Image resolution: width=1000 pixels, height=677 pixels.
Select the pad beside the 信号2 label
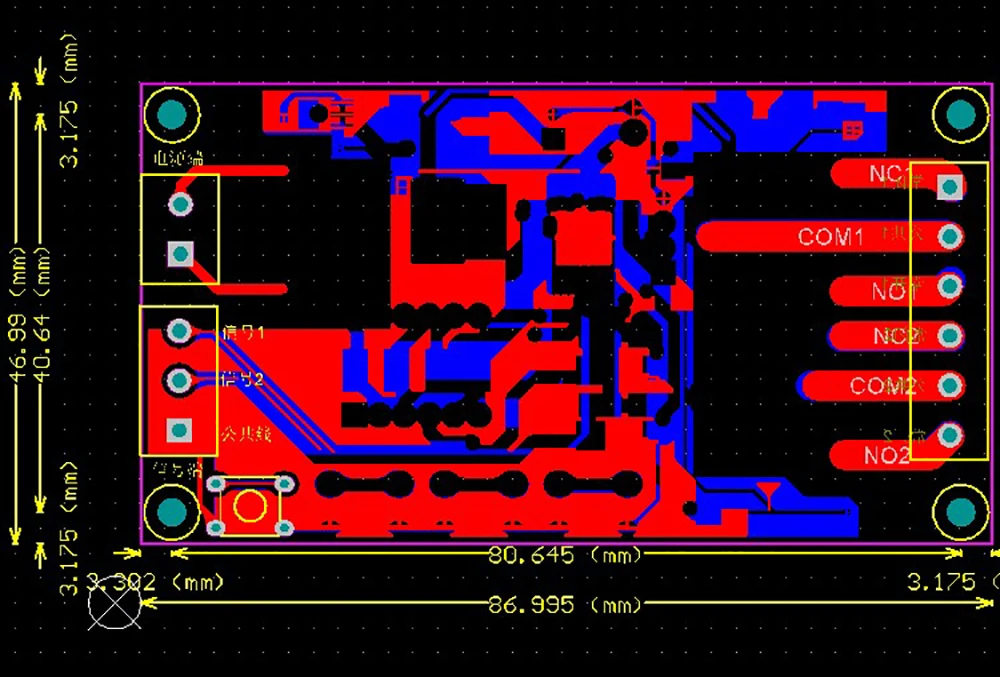tap(179, 381)
